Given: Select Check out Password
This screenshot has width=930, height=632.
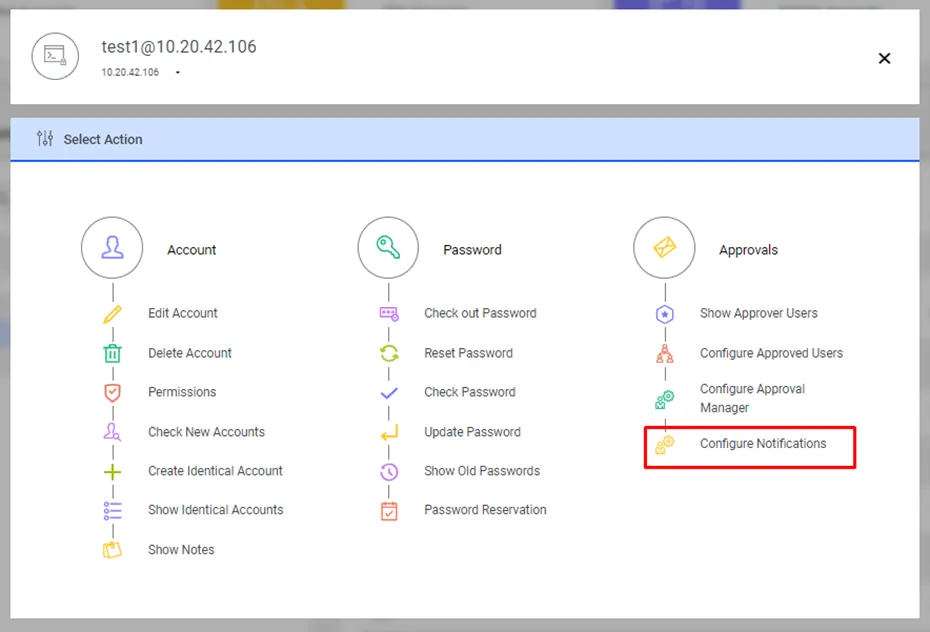Looking at the screenshot, I should tap(480, 313).
